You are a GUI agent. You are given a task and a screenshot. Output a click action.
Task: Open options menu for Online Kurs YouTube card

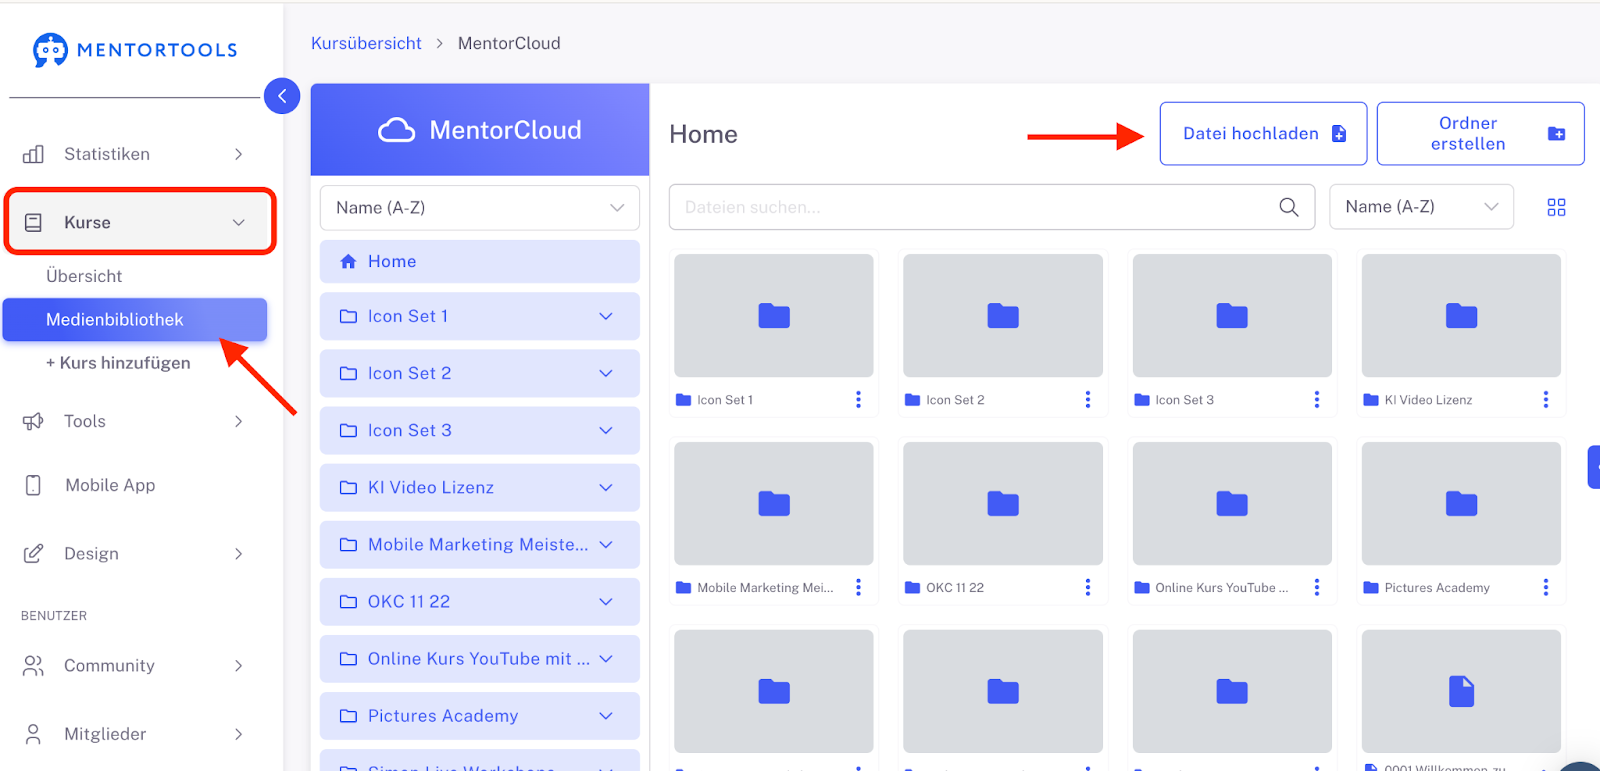coord(1316,587)
